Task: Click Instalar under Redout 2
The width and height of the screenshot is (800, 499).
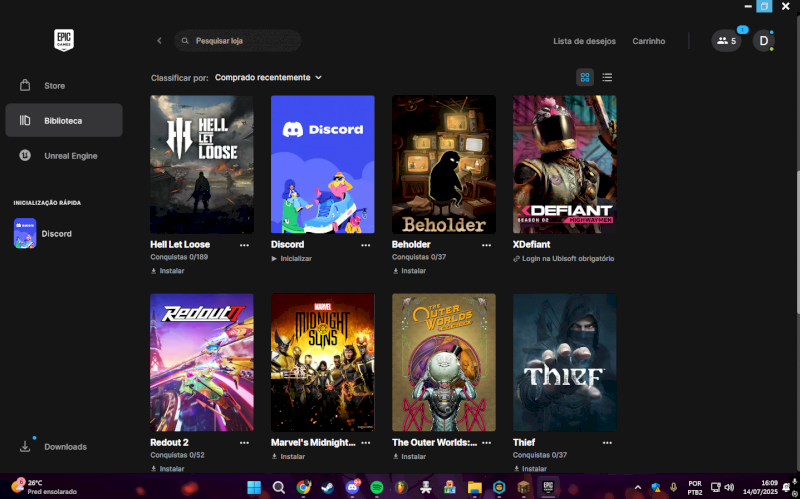Action: tap(168, 468)
